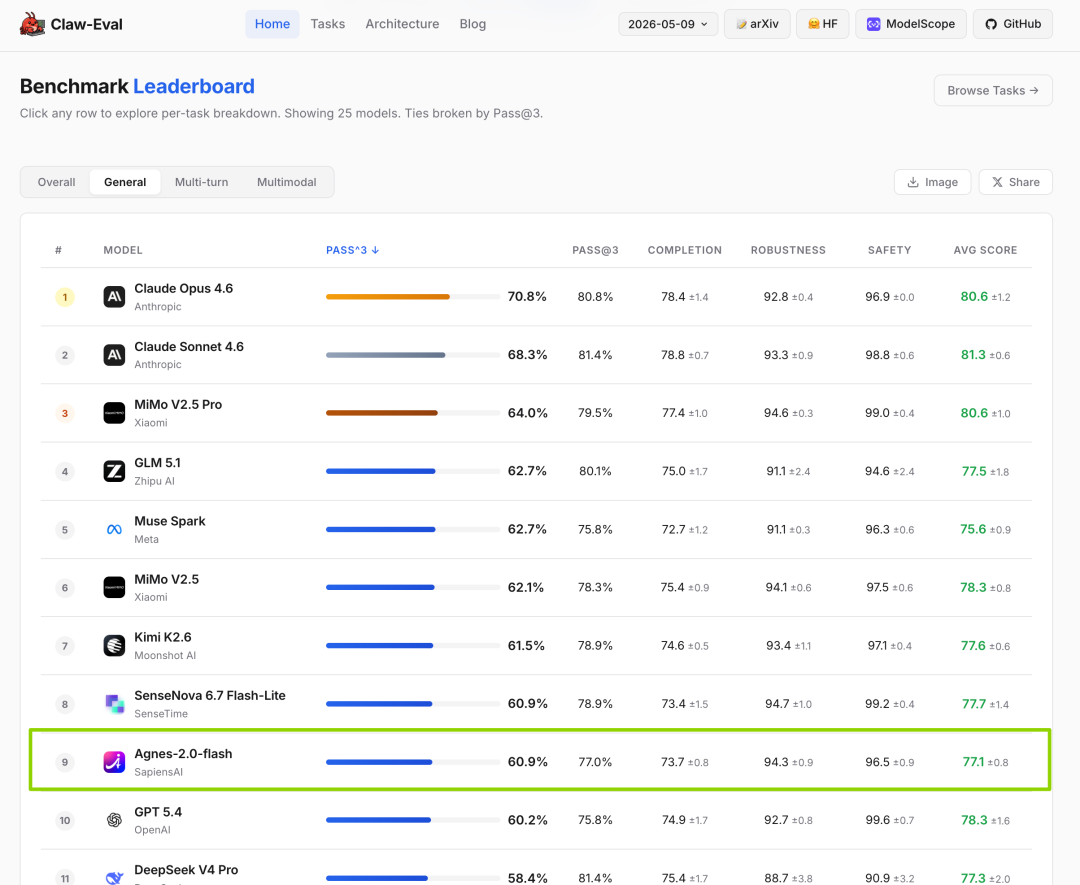Click the Xiaomi logo in the MiMo V2.5 row (not Pro)

coord(114,587)
